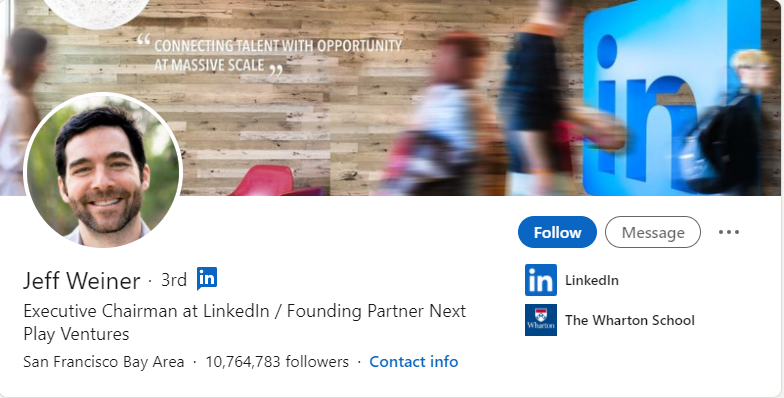Screen dimensions: 784x398
Task: Click the San Francisco Bay Area location
Action: (104, 362)
